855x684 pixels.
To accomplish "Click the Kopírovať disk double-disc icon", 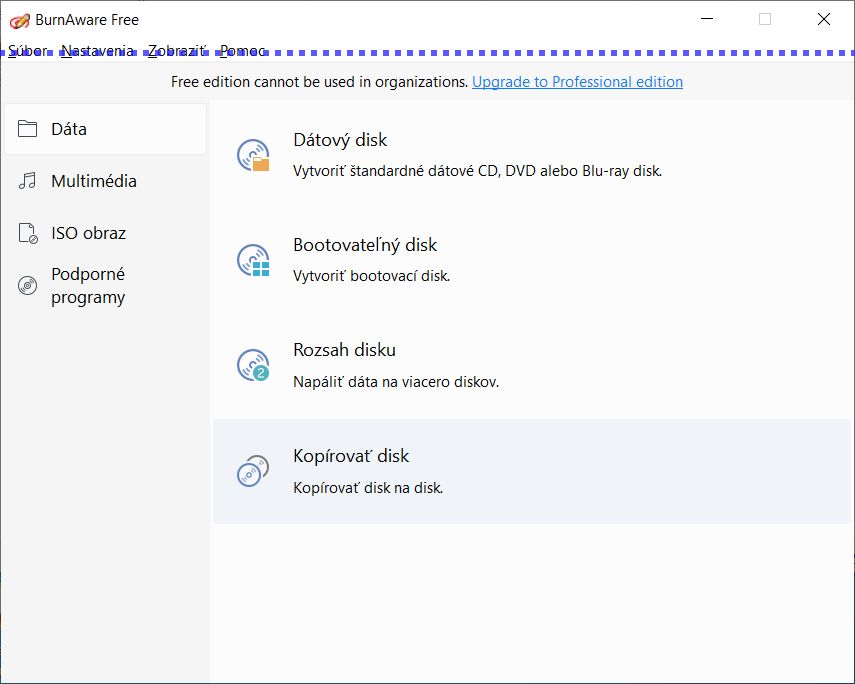I will pyautogui.click(x=253, y=471).
